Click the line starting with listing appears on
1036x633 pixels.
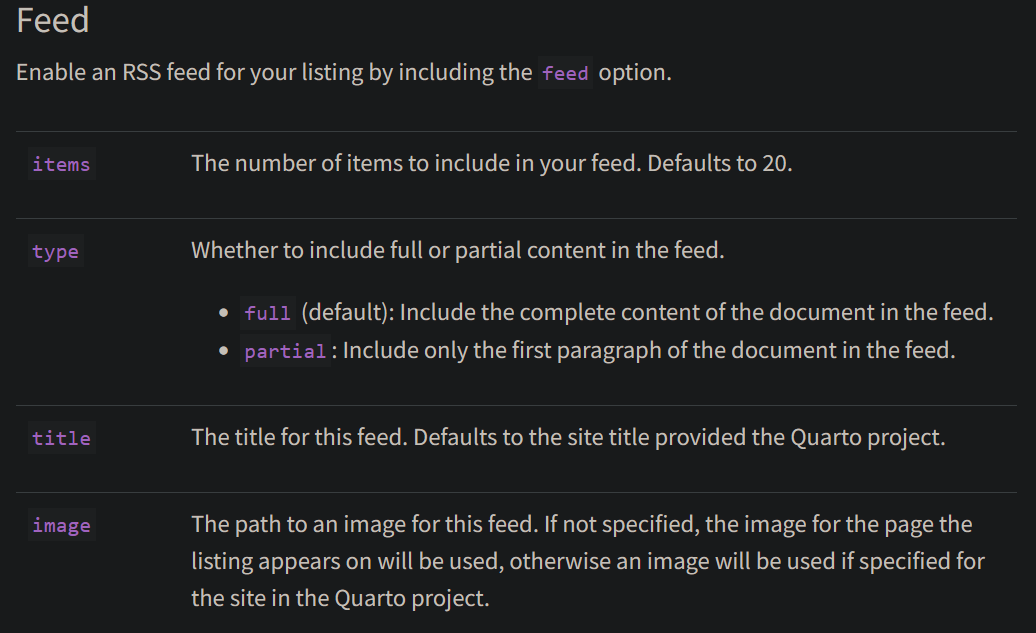coord(588,562)
